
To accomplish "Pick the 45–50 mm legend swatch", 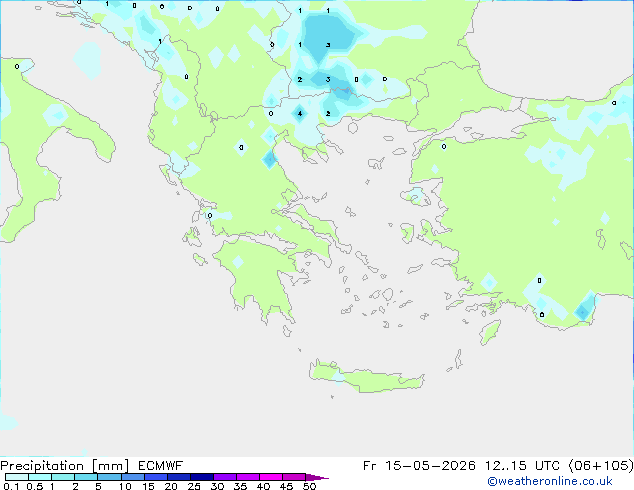I will 294,477.
